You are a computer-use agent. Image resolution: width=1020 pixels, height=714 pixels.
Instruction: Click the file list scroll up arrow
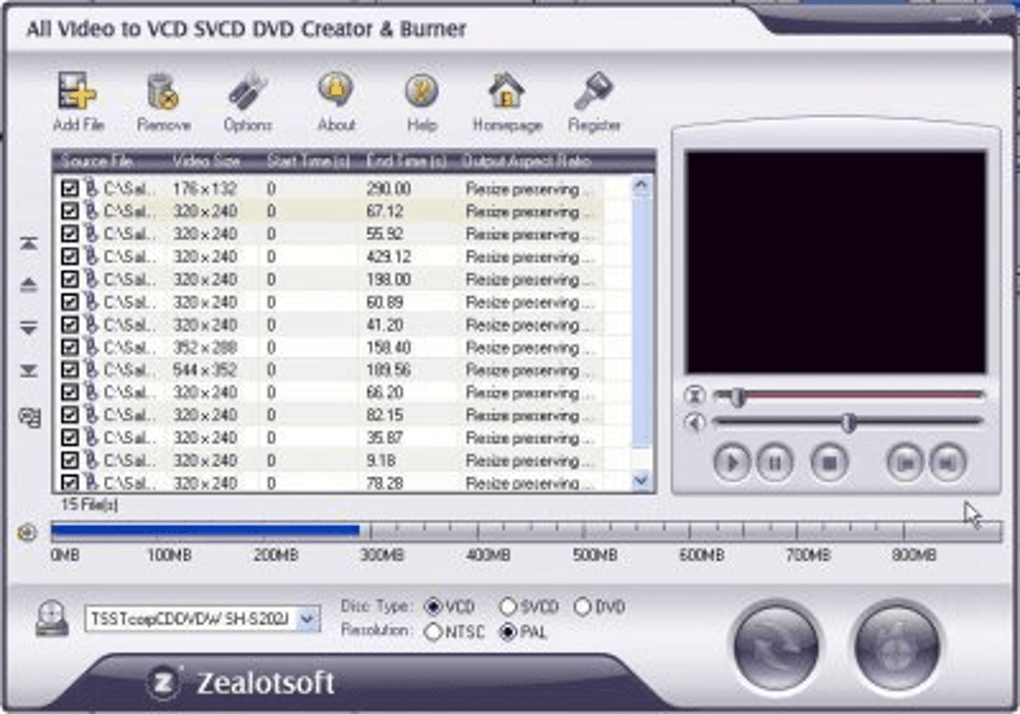tap(641, 187)
